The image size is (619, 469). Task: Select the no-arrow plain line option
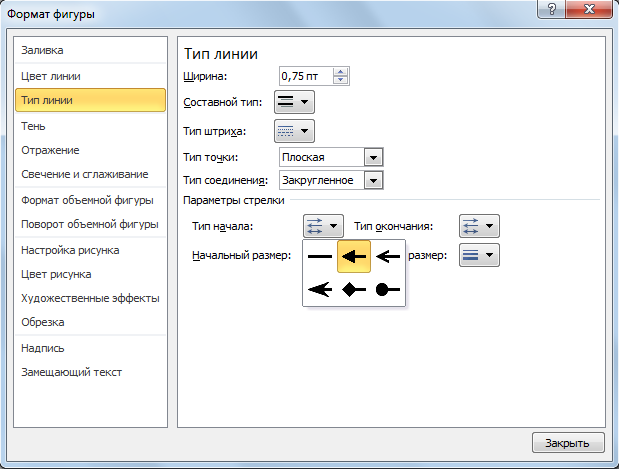(320, 257)
